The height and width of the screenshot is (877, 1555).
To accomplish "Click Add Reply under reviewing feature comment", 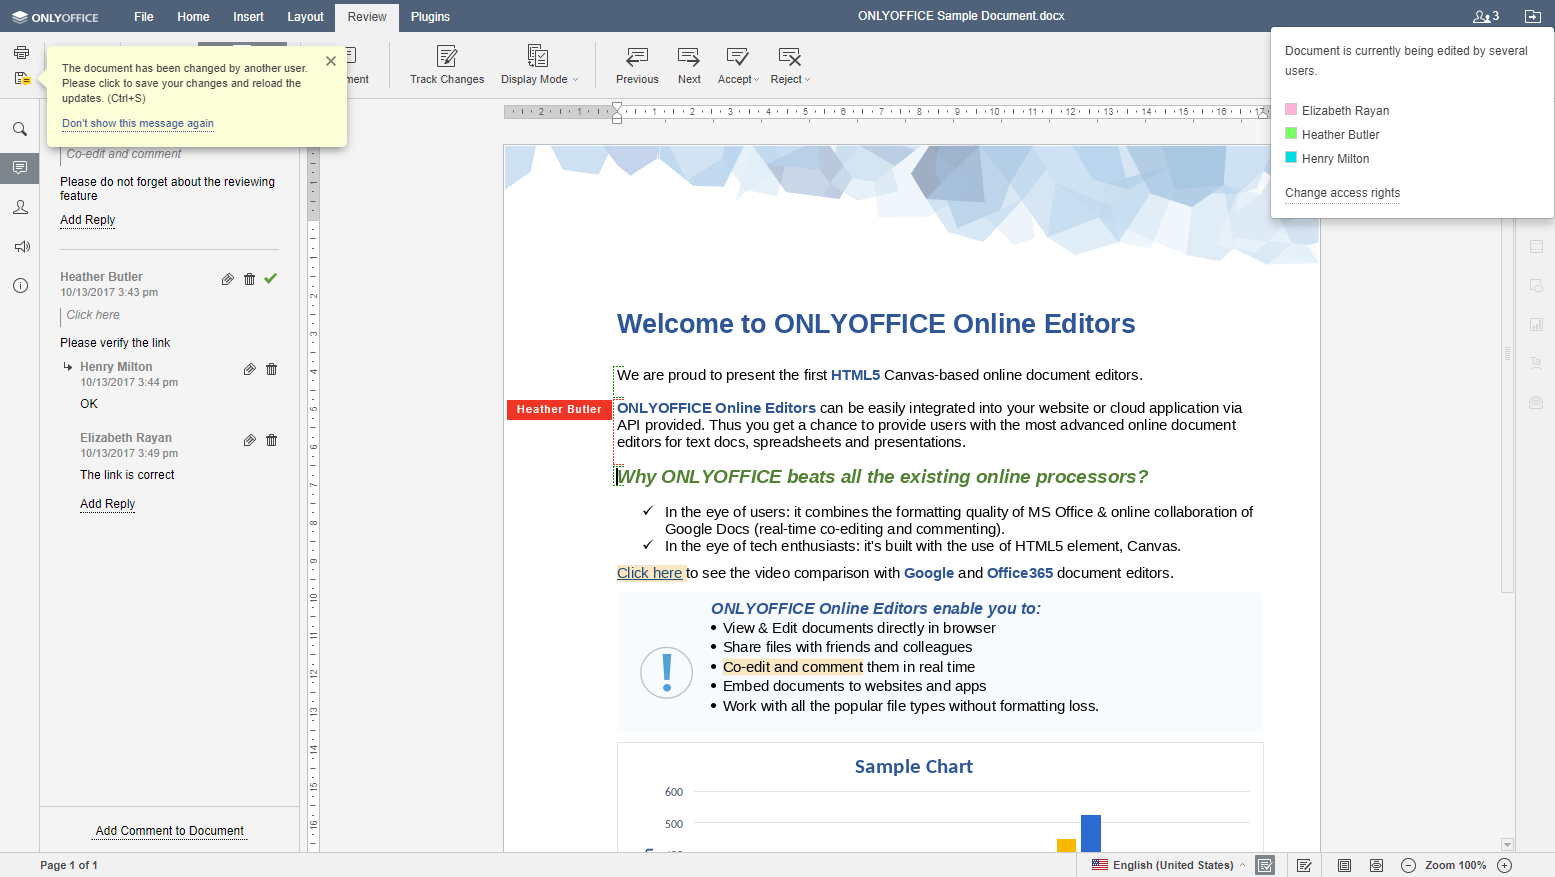I will (87, 220).
